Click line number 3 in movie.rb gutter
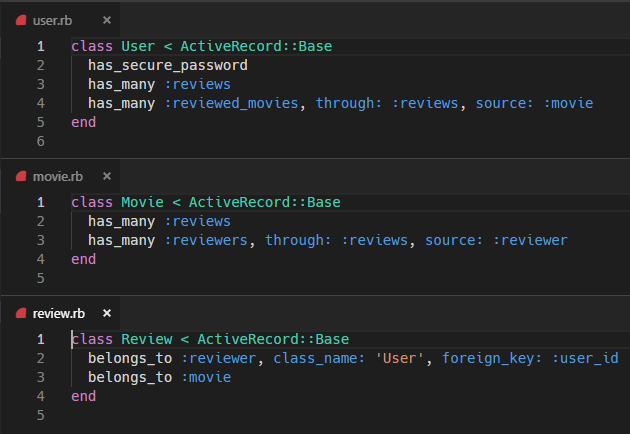The image size is (630, 434). (41, 240)
